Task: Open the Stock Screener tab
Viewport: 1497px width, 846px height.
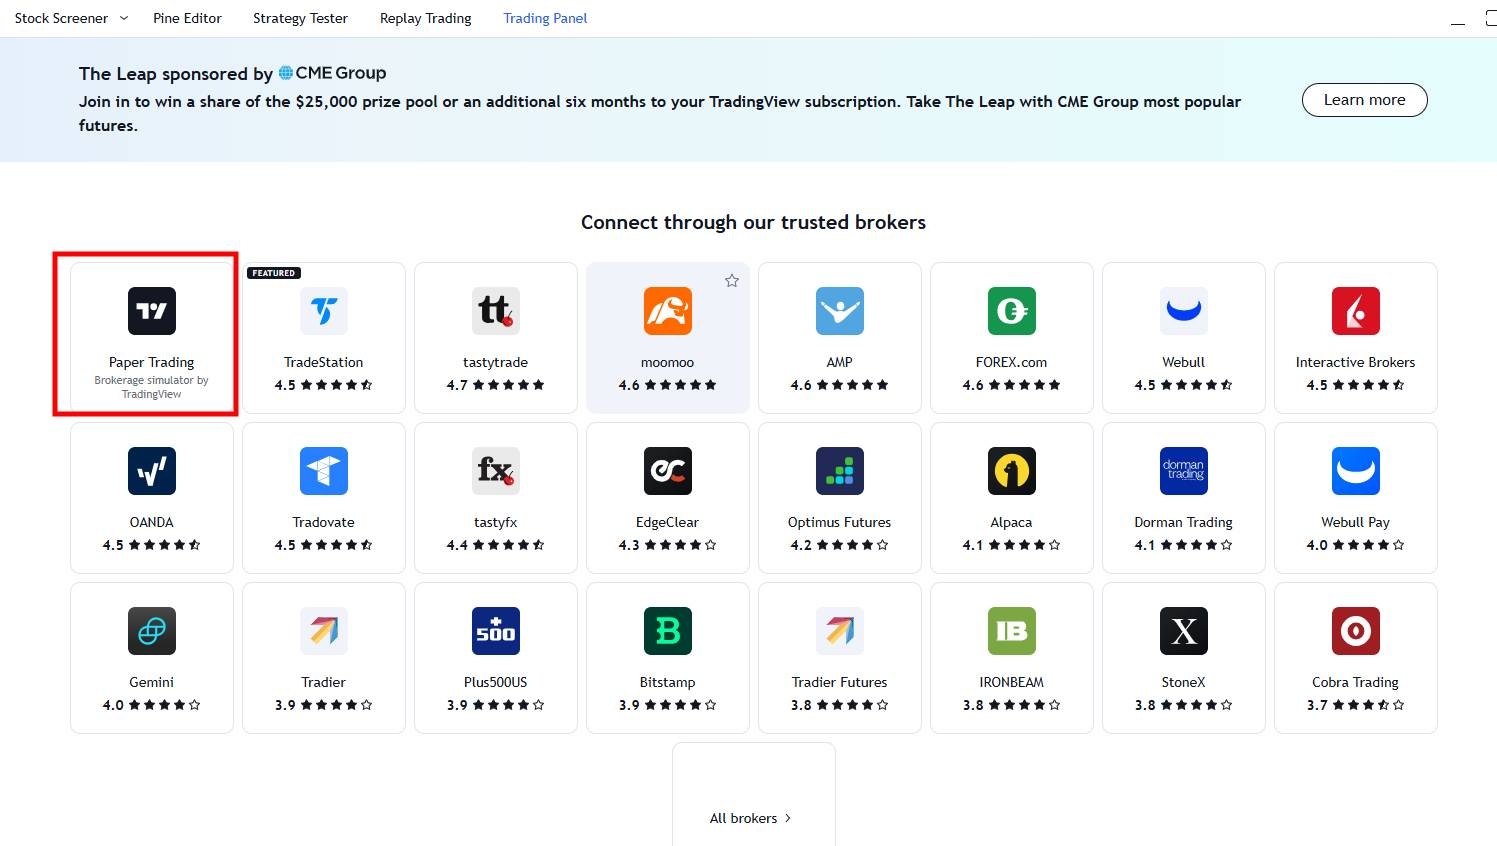Action: [61, 18]
